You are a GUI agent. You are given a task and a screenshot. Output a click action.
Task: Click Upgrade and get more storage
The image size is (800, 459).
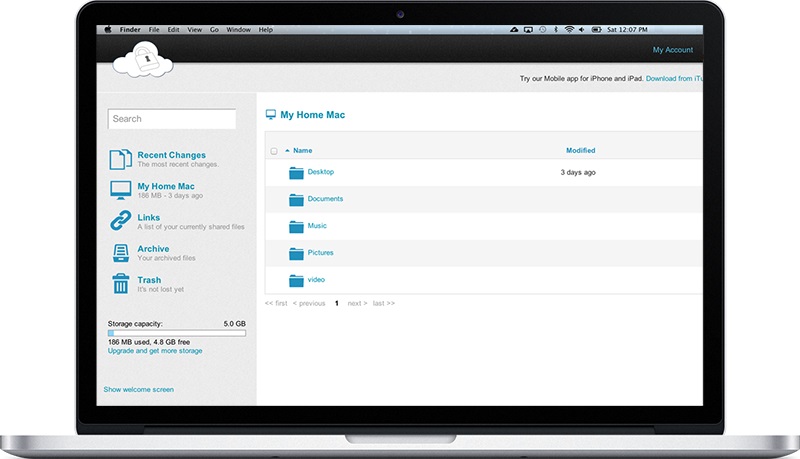pos(155,351)
